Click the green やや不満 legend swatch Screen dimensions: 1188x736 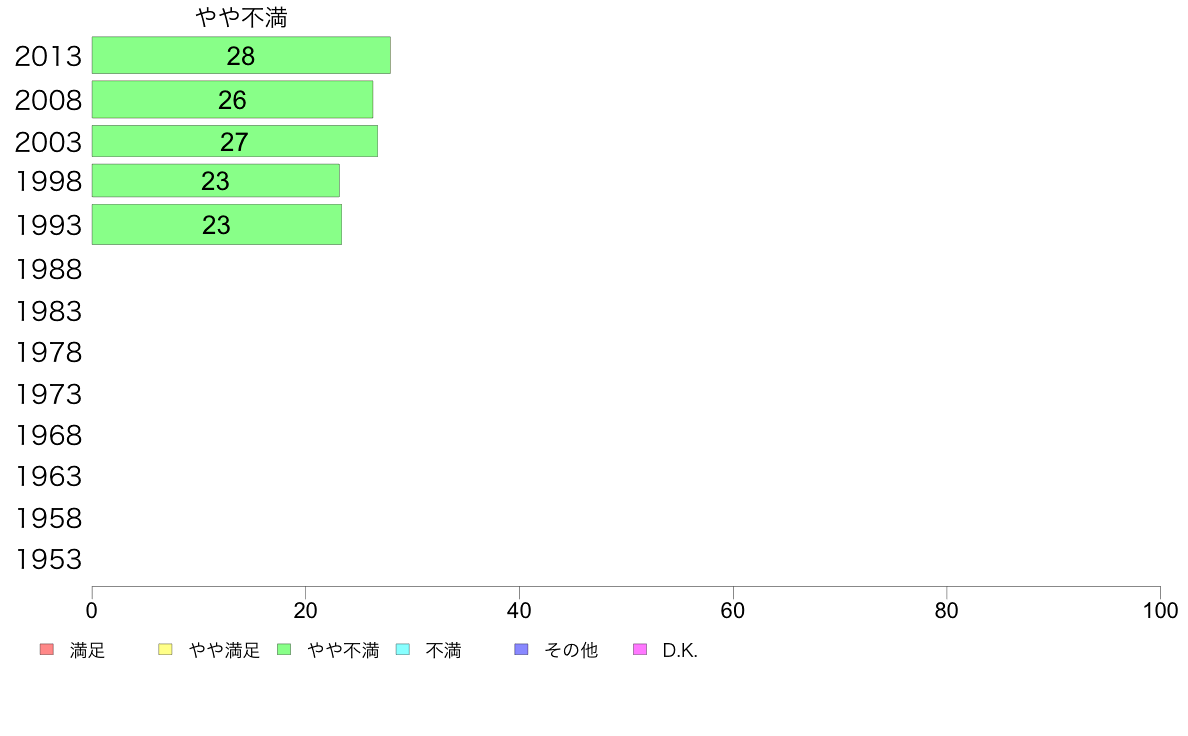coord(284,650)
